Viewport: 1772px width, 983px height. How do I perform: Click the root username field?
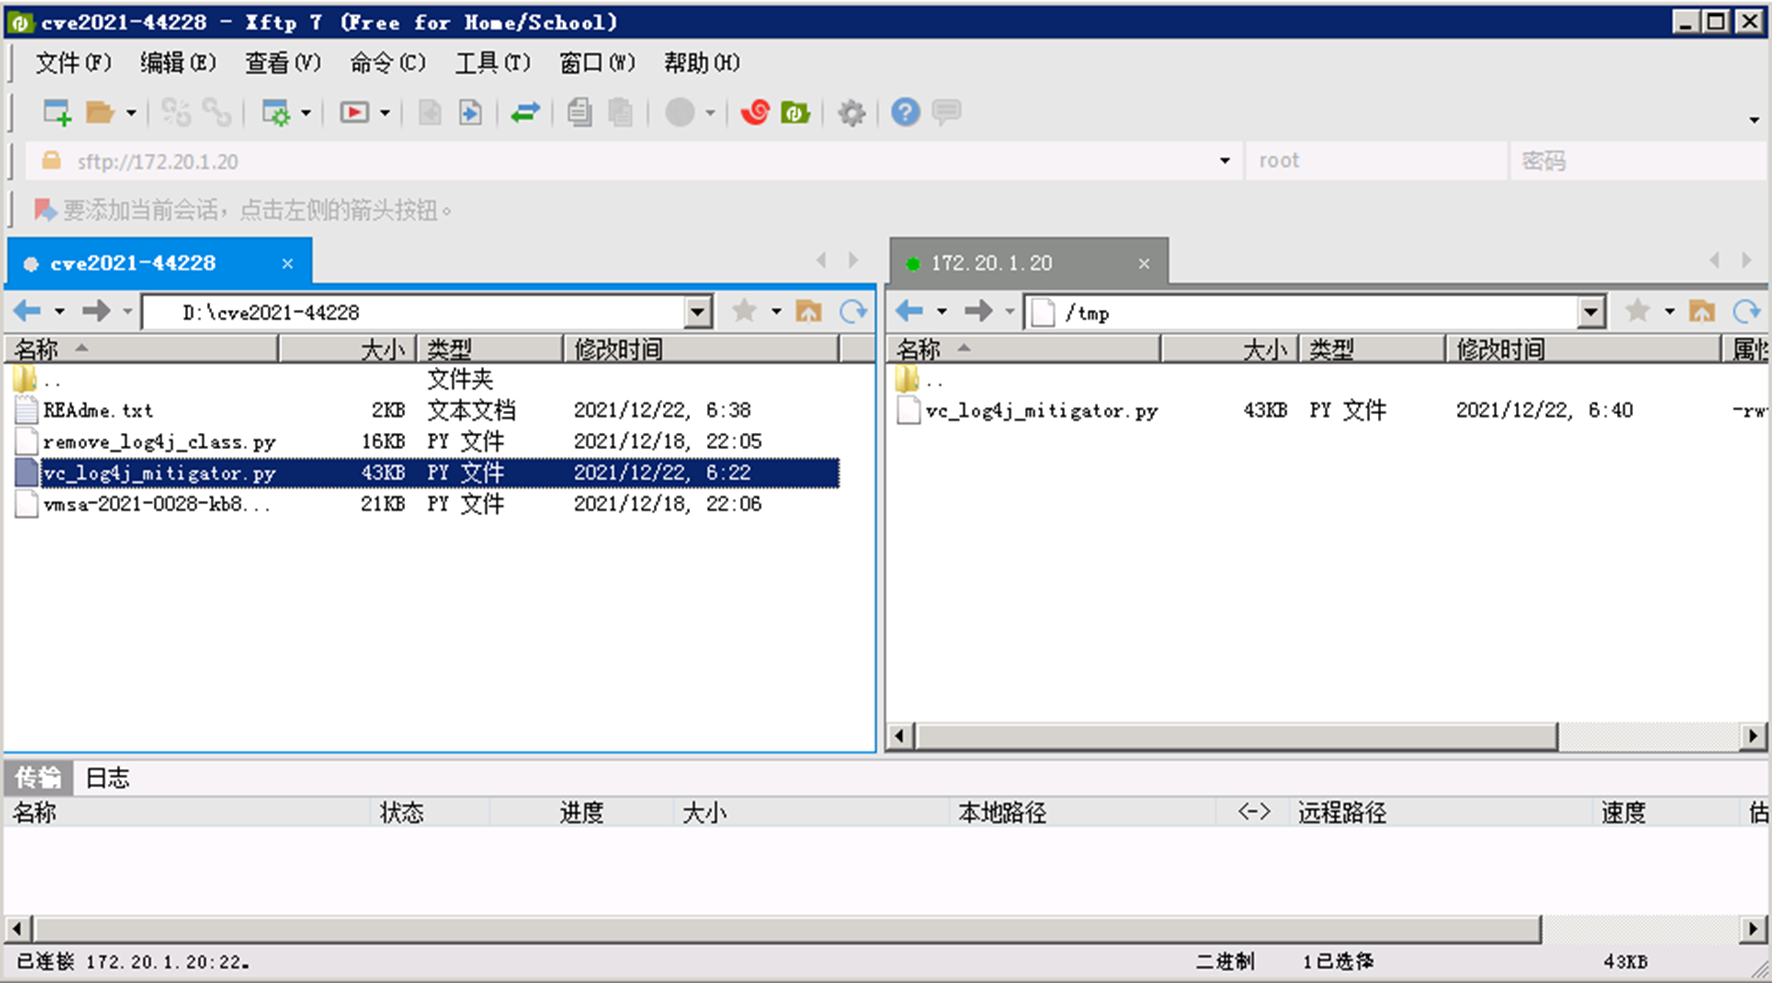click(1375, 161)
